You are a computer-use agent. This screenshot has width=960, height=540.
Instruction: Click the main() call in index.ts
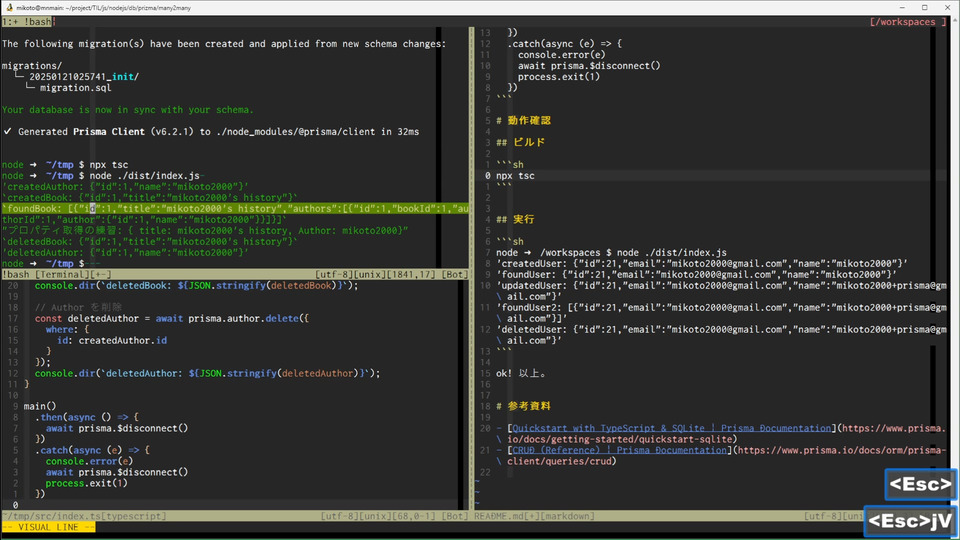[40, 406]
